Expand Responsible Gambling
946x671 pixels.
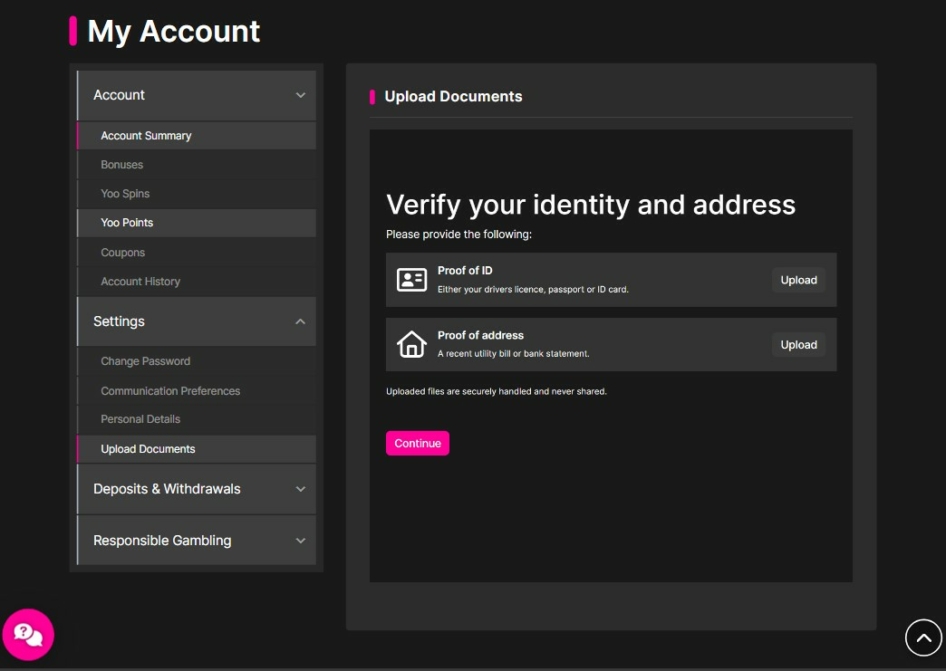point(195,540)
